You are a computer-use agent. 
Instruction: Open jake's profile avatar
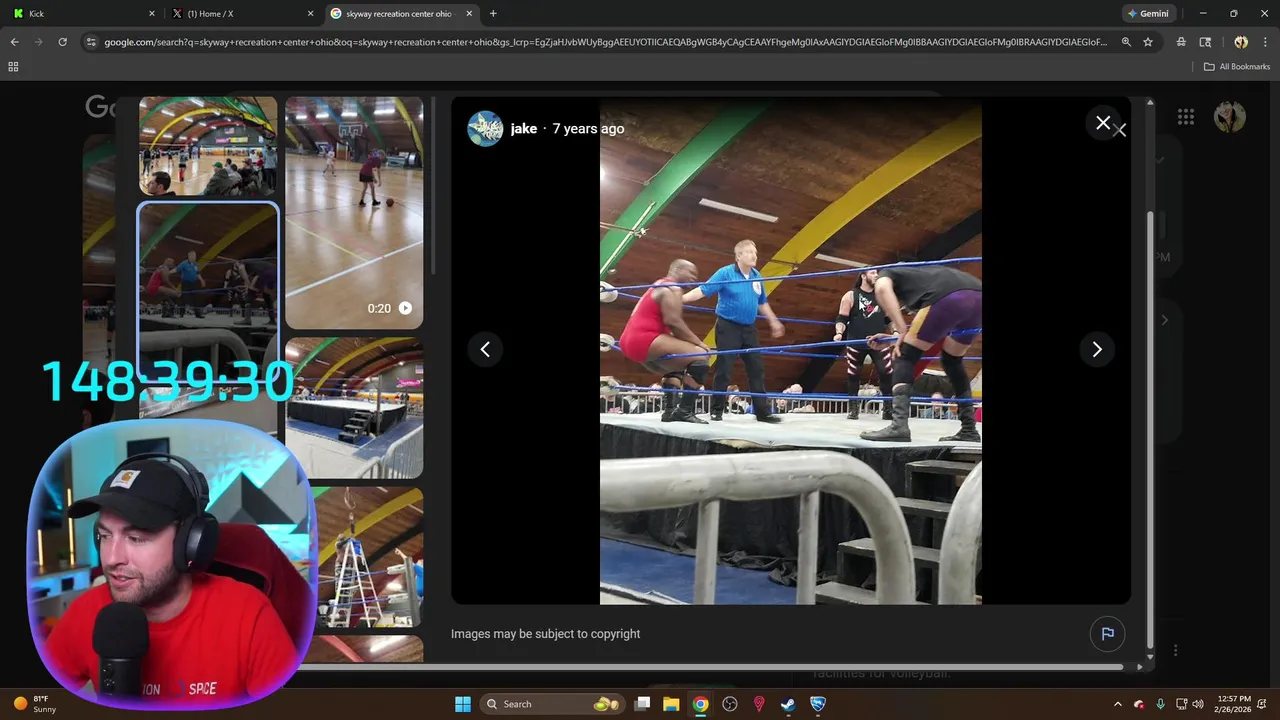[485, 129]
